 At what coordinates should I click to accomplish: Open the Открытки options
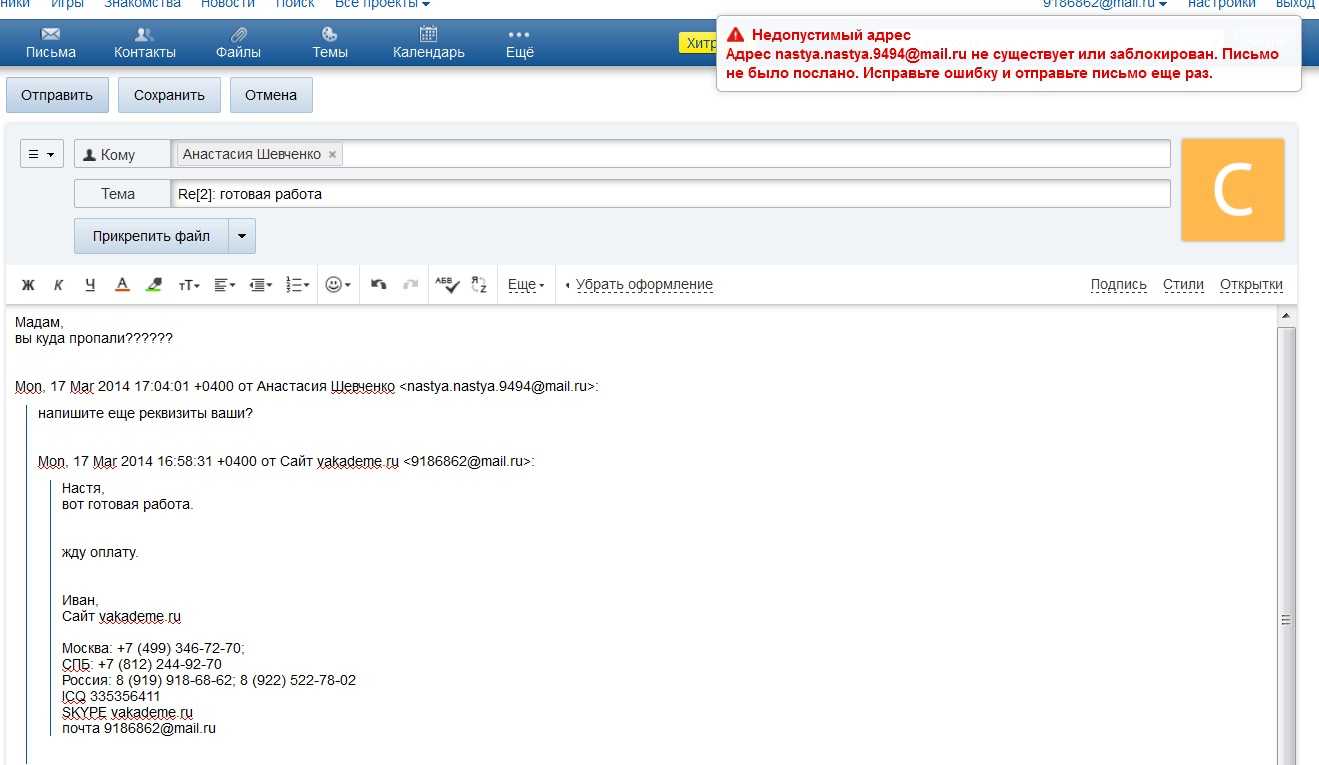[x=1251, y=285]
